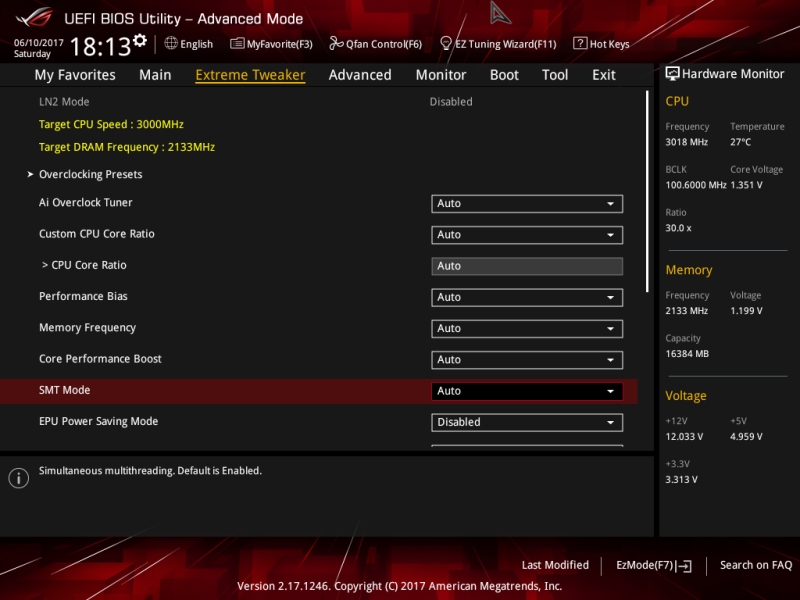This screenshot has width=800, height=600.
Task: Click Target DRAM Frequency : 2133MHz text
Action: 127,147
